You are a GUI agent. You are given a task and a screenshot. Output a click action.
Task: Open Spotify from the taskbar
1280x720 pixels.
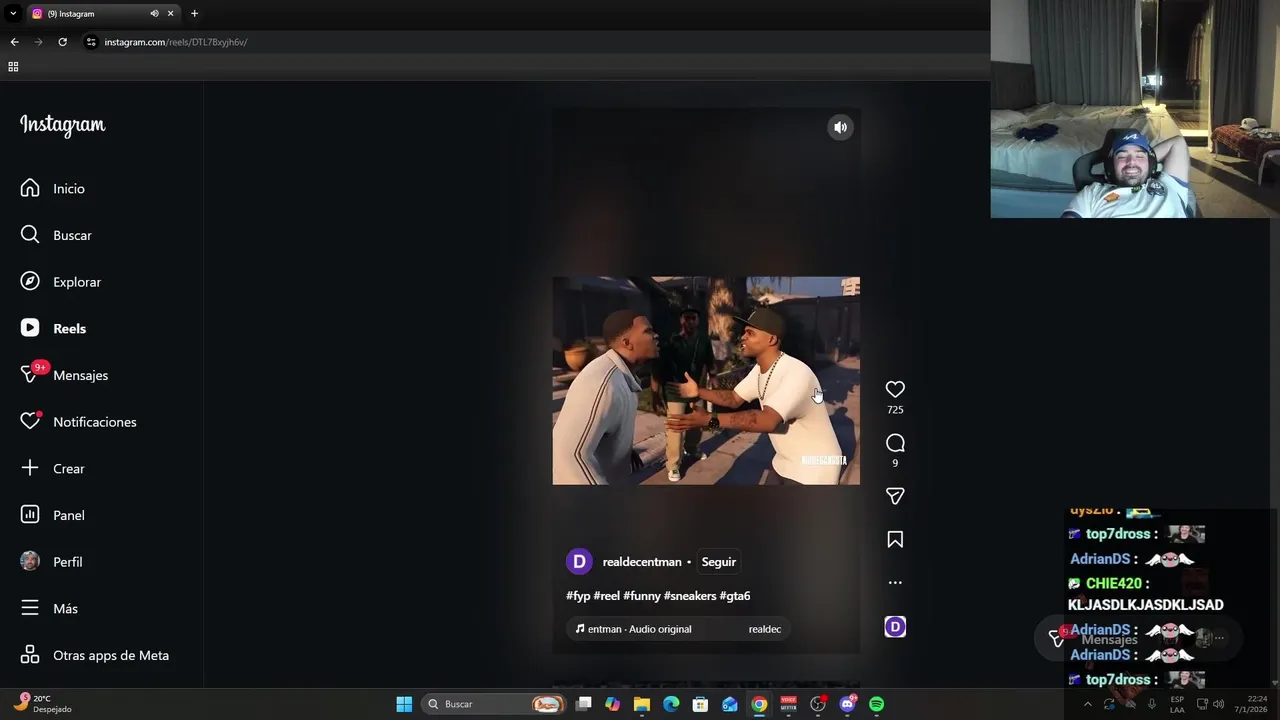877,704
